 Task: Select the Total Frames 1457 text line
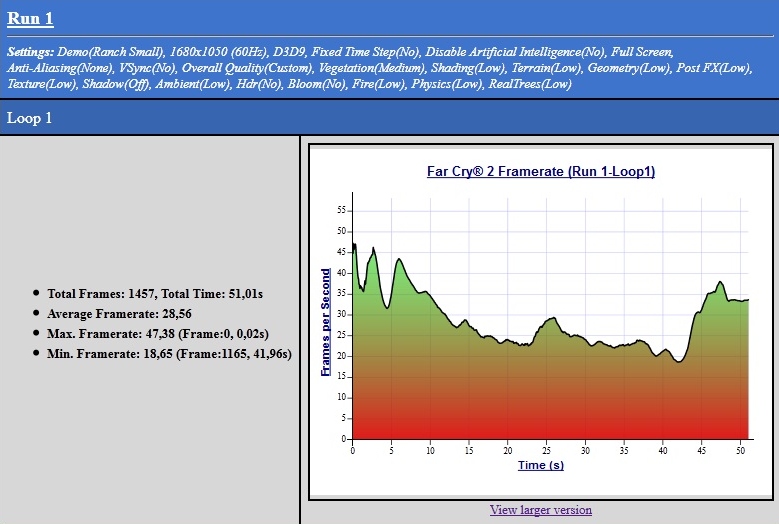(155, 294)
